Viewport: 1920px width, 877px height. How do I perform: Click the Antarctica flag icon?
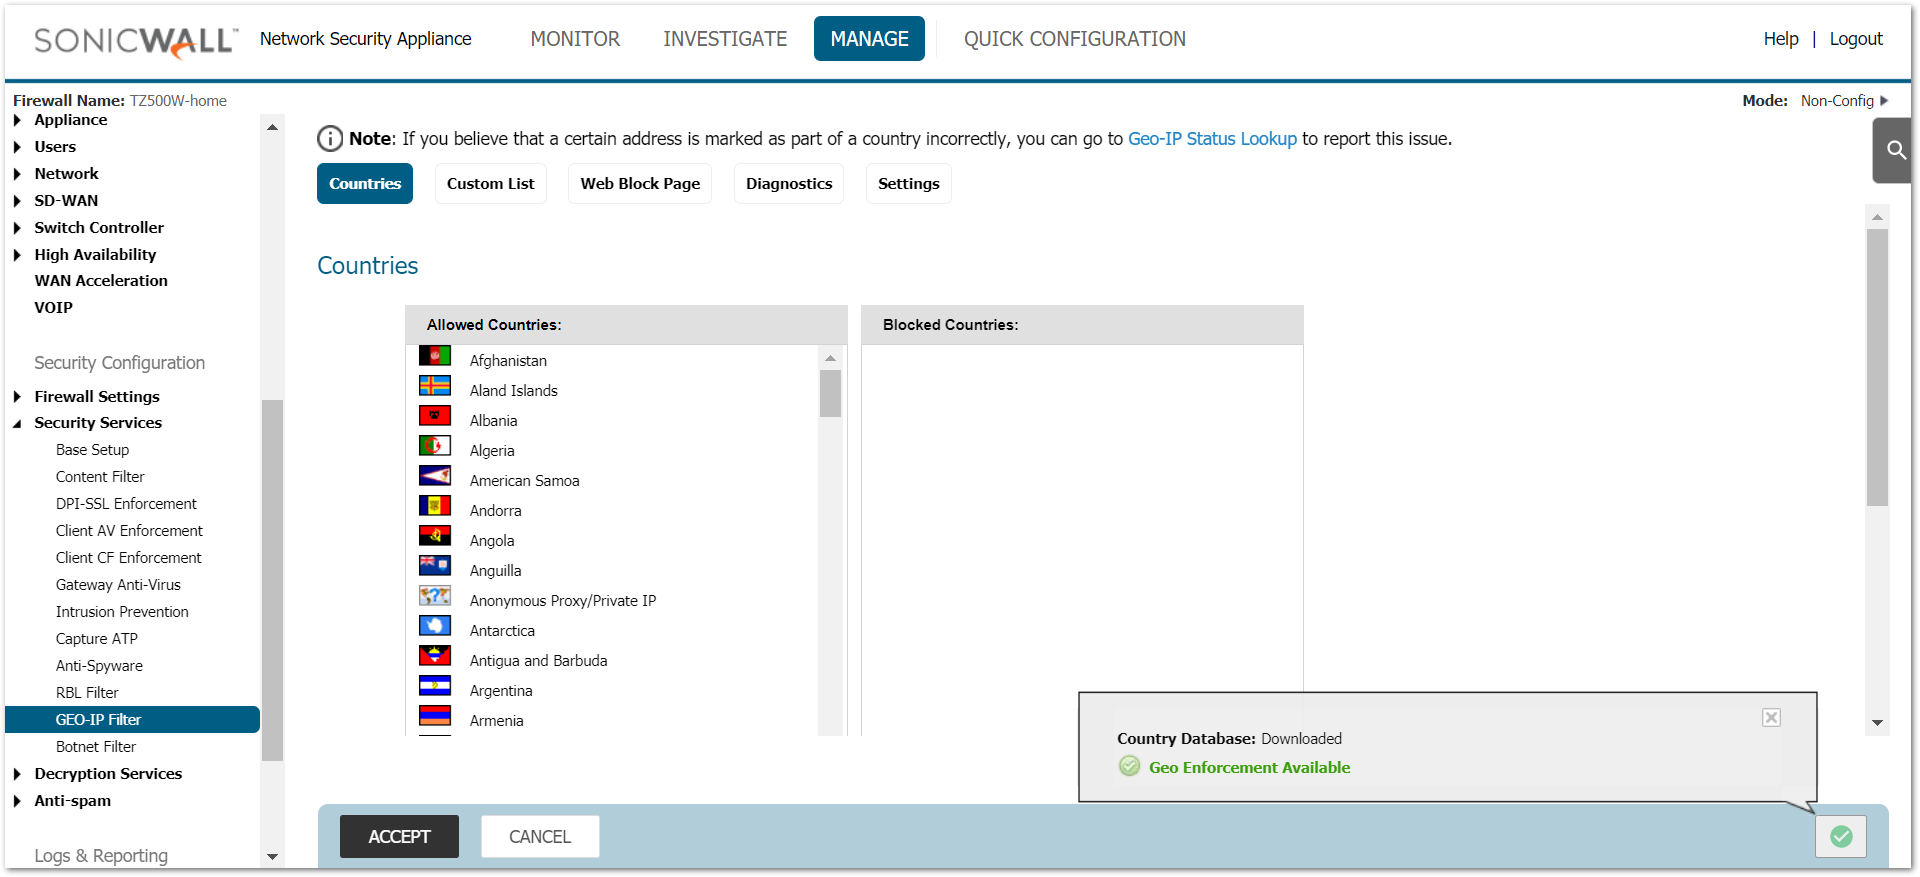click(x=434, y=626)
